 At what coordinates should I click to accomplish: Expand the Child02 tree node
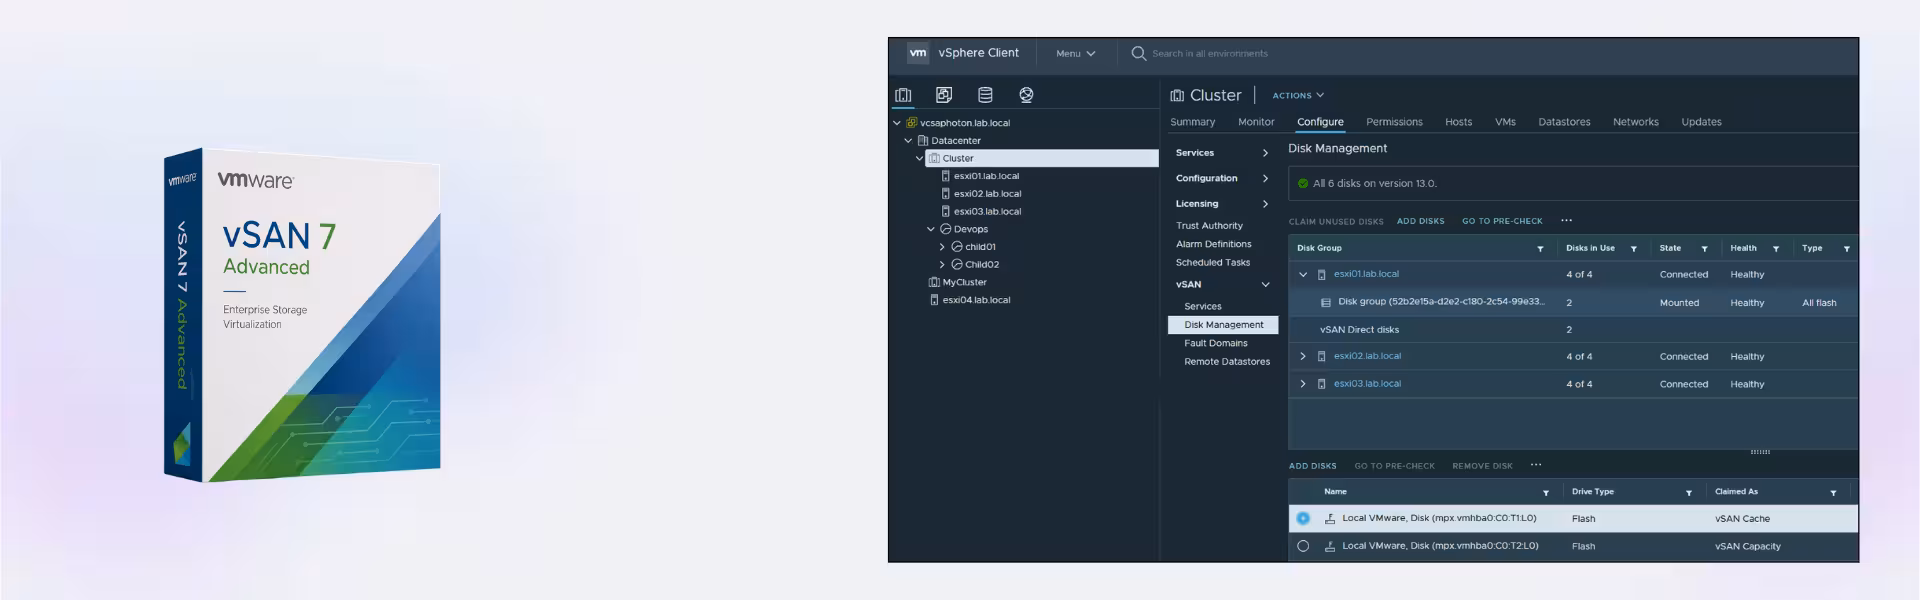click(942, 265)
